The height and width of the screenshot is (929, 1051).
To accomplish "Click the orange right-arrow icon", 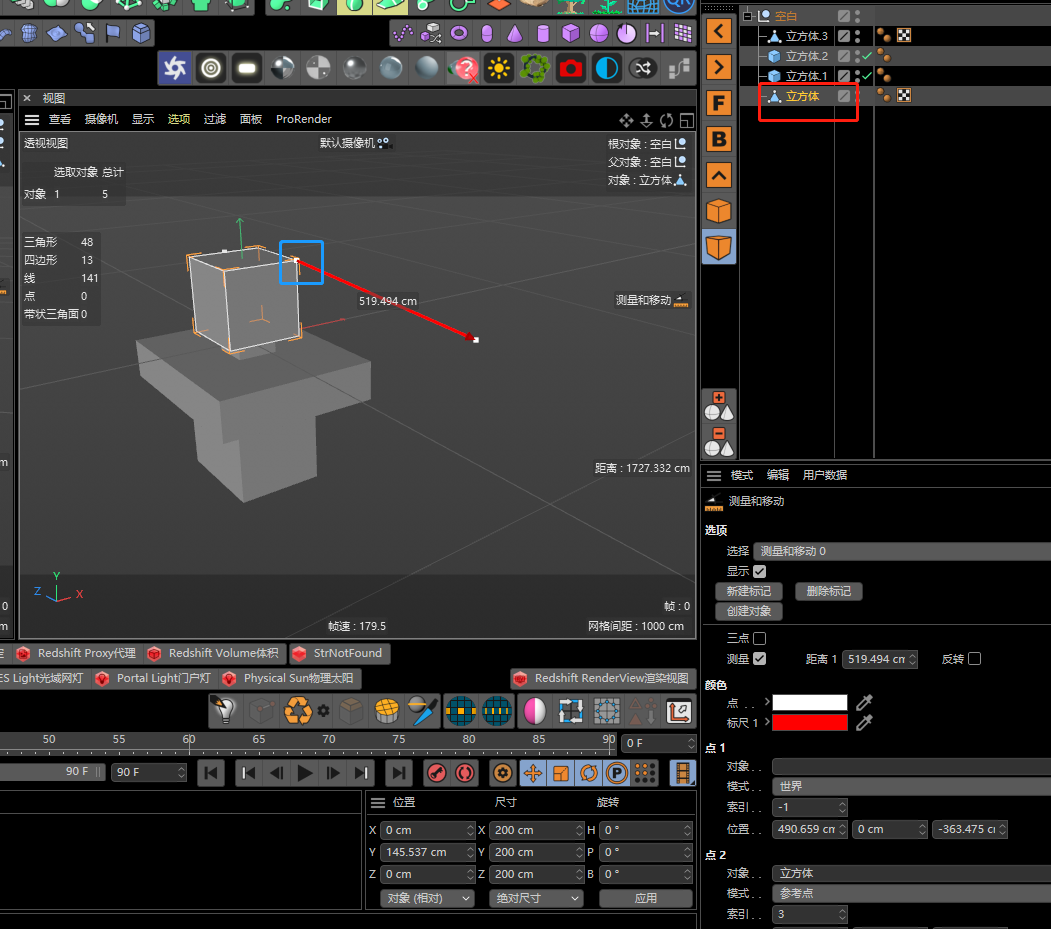I will click(719, 67).
